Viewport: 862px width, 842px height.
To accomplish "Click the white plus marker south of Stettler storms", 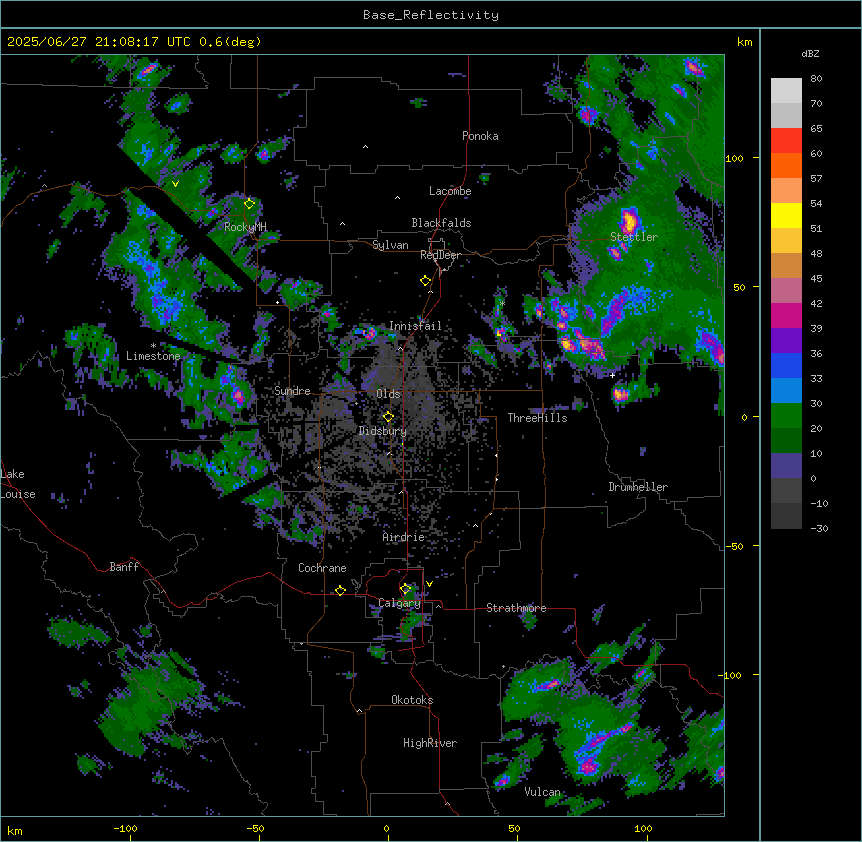I will 612,375.
